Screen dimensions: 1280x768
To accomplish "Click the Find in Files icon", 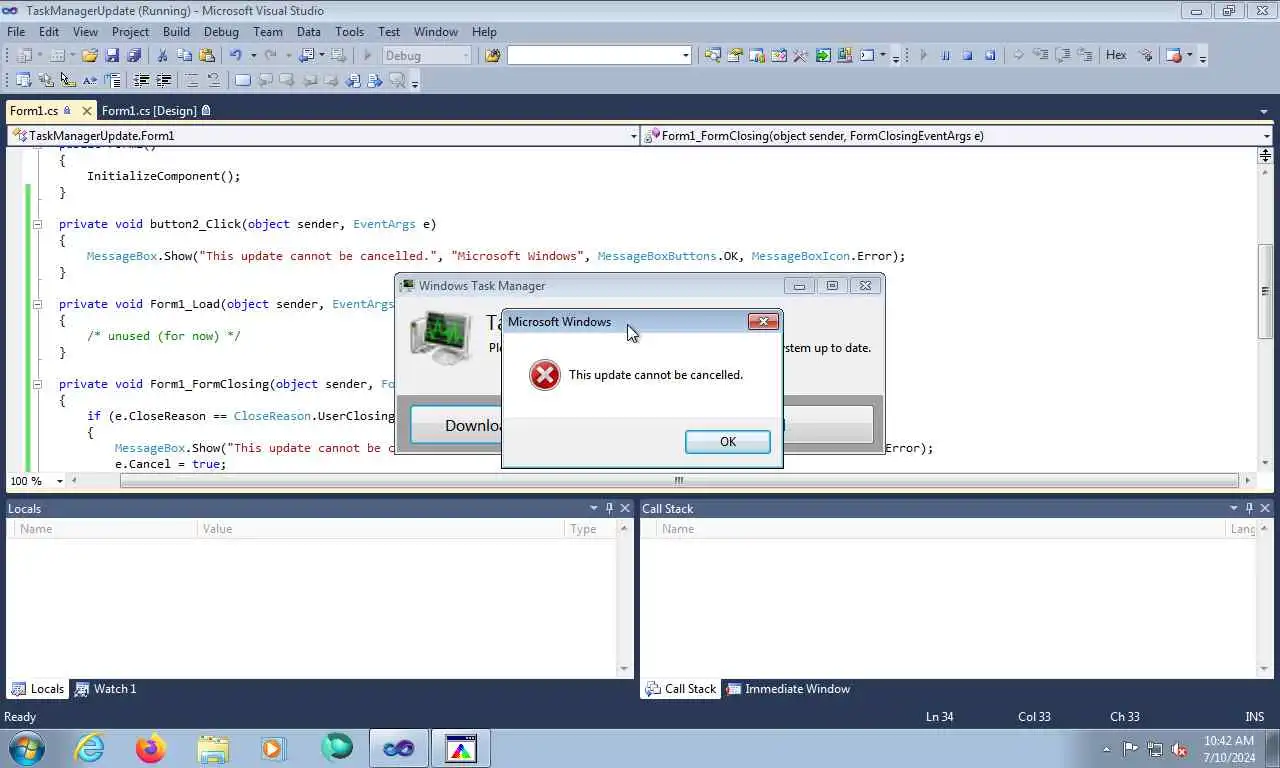I will pos(491,56).
